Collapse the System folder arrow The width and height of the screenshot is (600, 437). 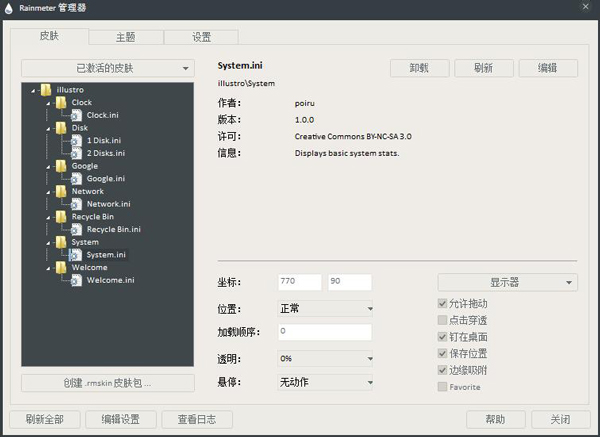click(x=48, y=243)
